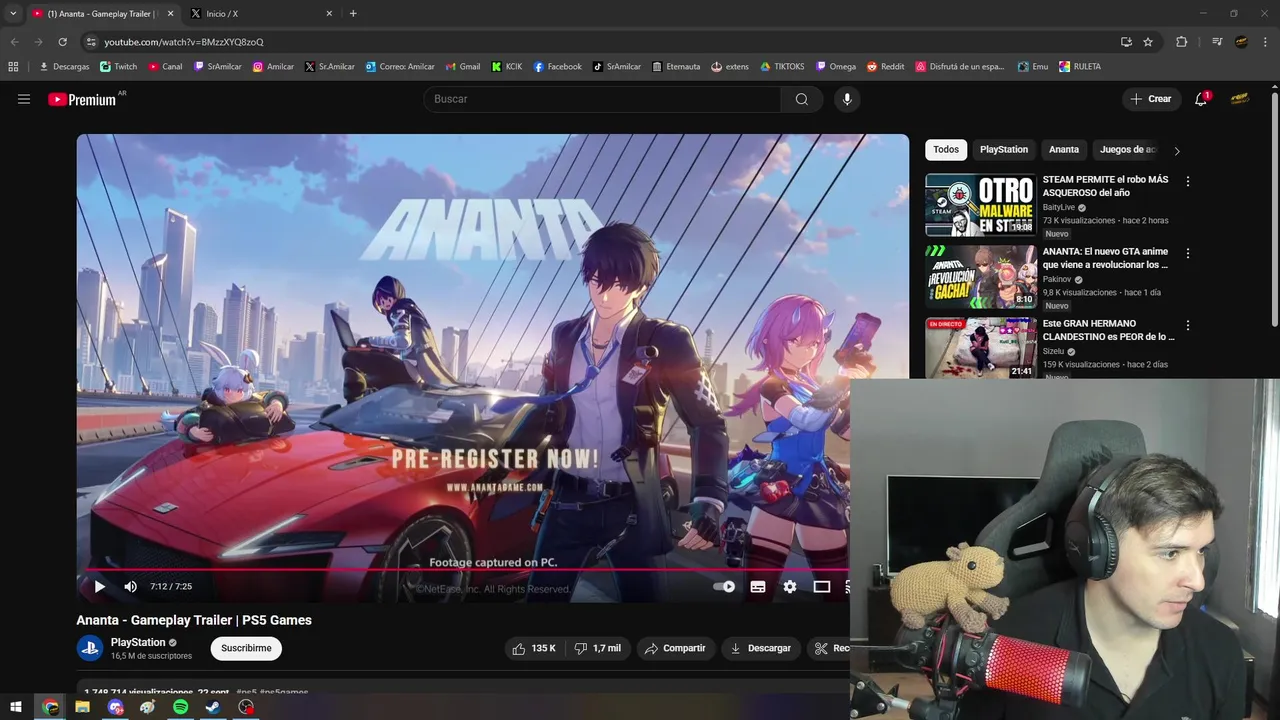Open the PlayStation channel name link
1280x720 pixels.
coord(138,642)
